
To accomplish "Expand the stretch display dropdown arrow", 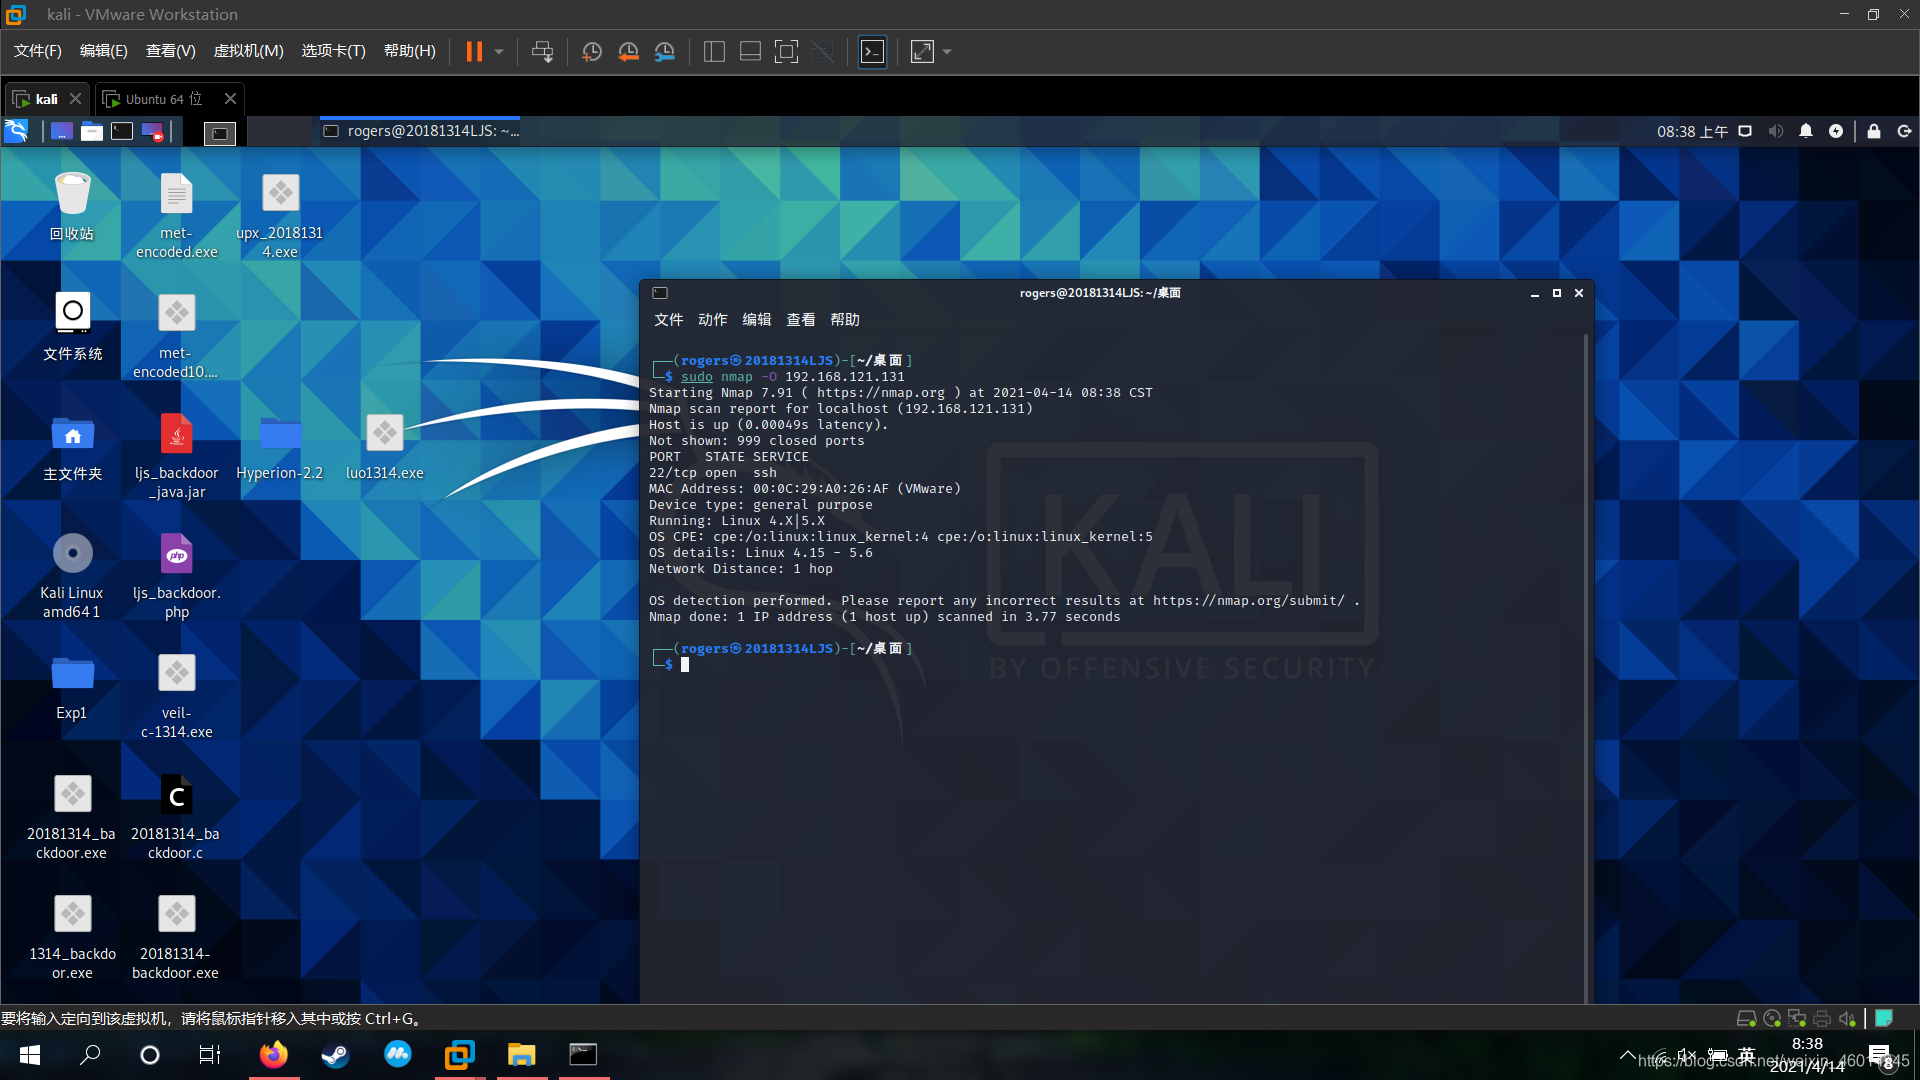I will [x=947, y=52].
